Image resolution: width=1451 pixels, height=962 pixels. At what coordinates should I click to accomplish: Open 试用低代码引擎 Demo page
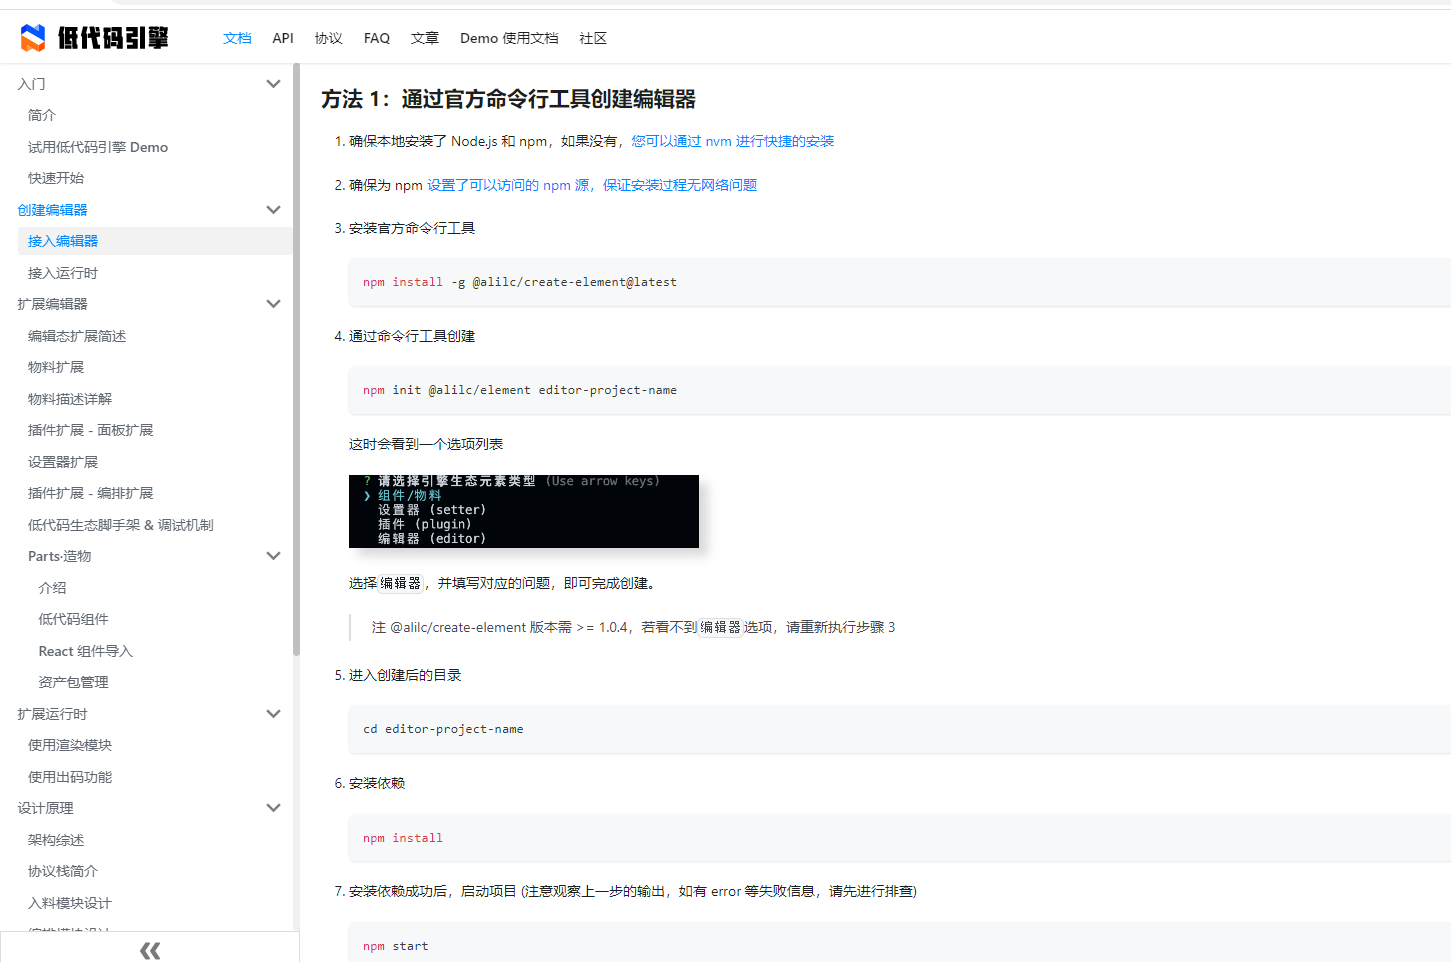(x=98, y=147)
